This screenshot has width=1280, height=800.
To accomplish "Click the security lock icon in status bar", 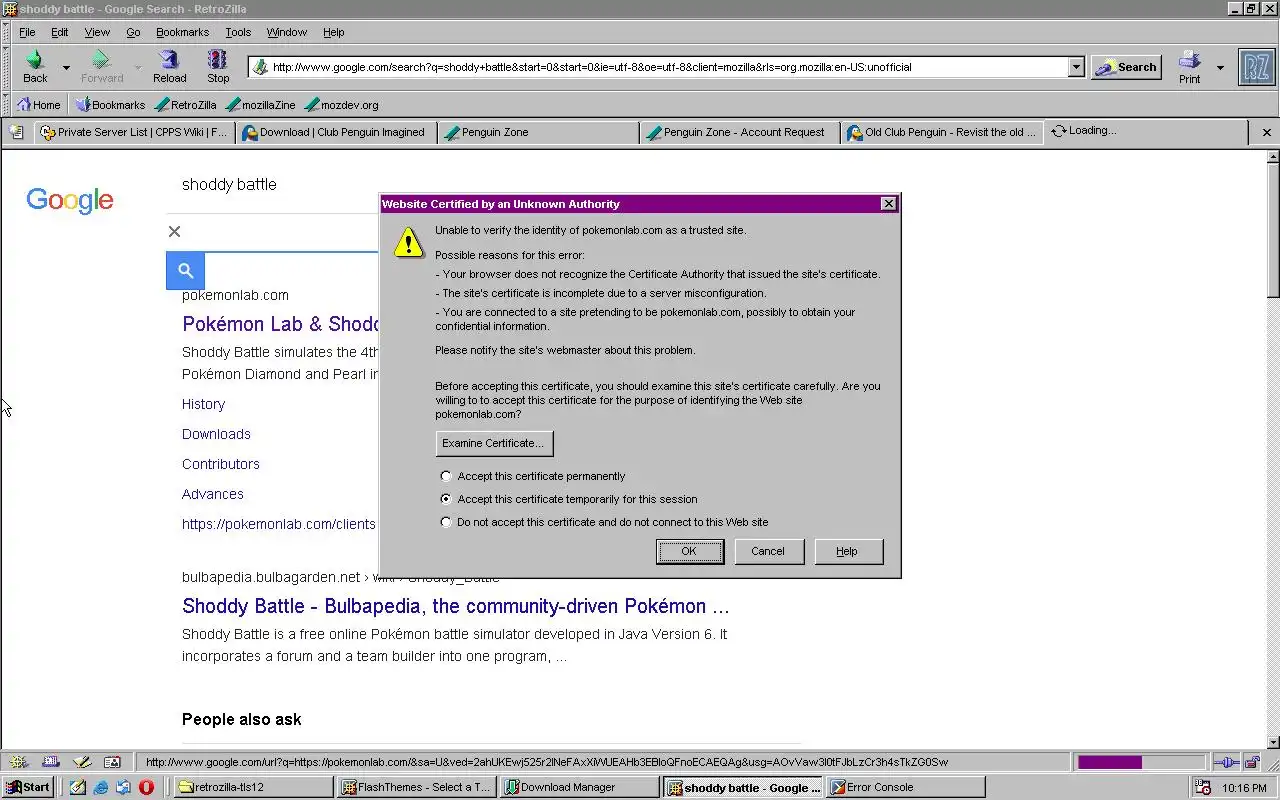I will (1252, 762).
